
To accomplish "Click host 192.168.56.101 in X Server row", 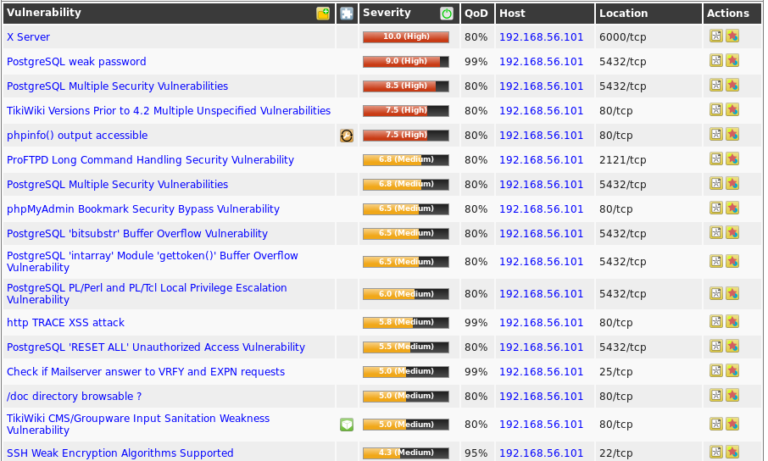I will (x=540, y=36).
